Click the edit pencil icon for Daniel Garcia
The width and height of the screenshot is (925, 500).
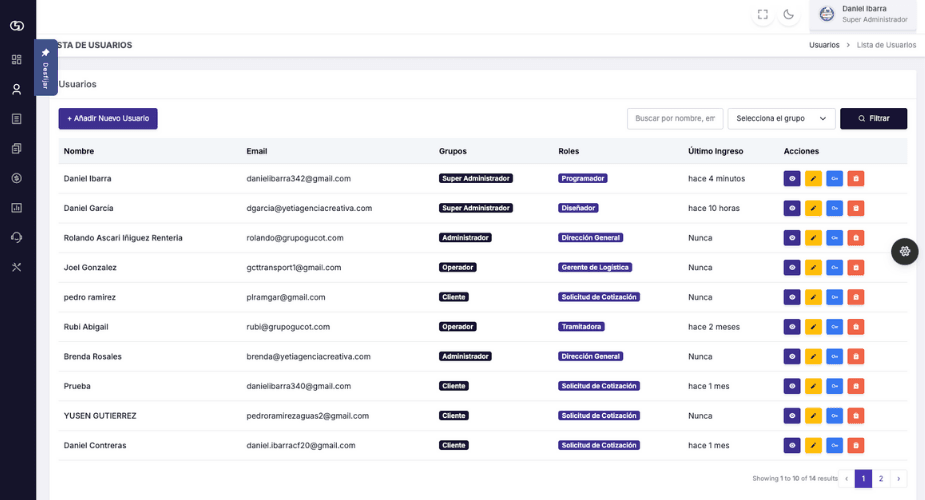(813, 208)
